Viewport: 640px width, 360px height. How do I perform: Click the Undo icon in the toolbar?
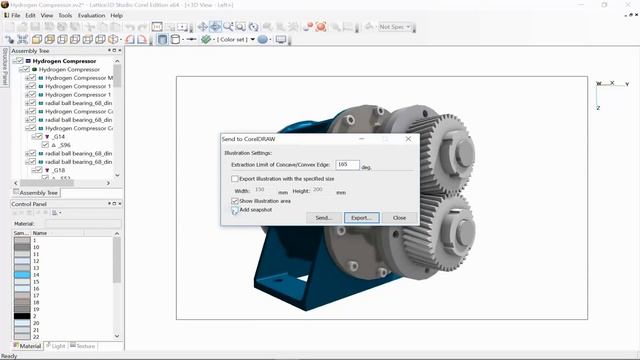pos(130,27)
